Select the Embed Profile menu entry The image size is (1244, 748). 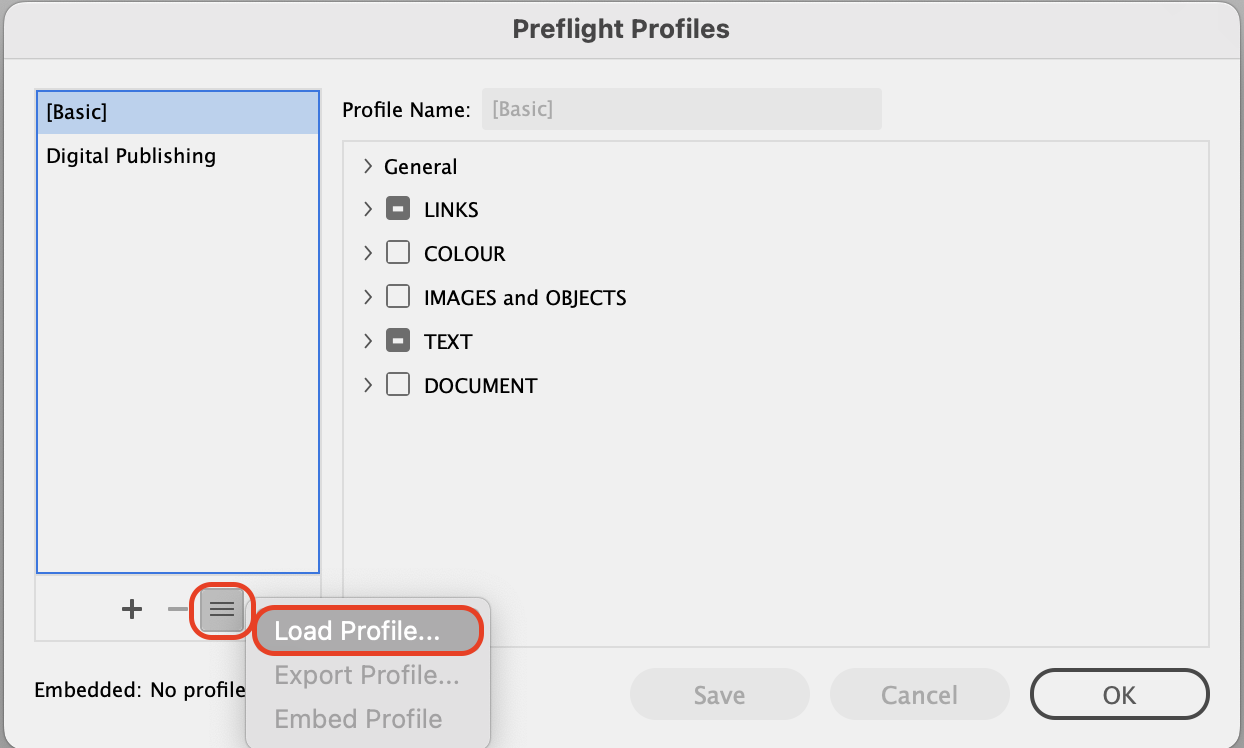[x=358, y=719]
